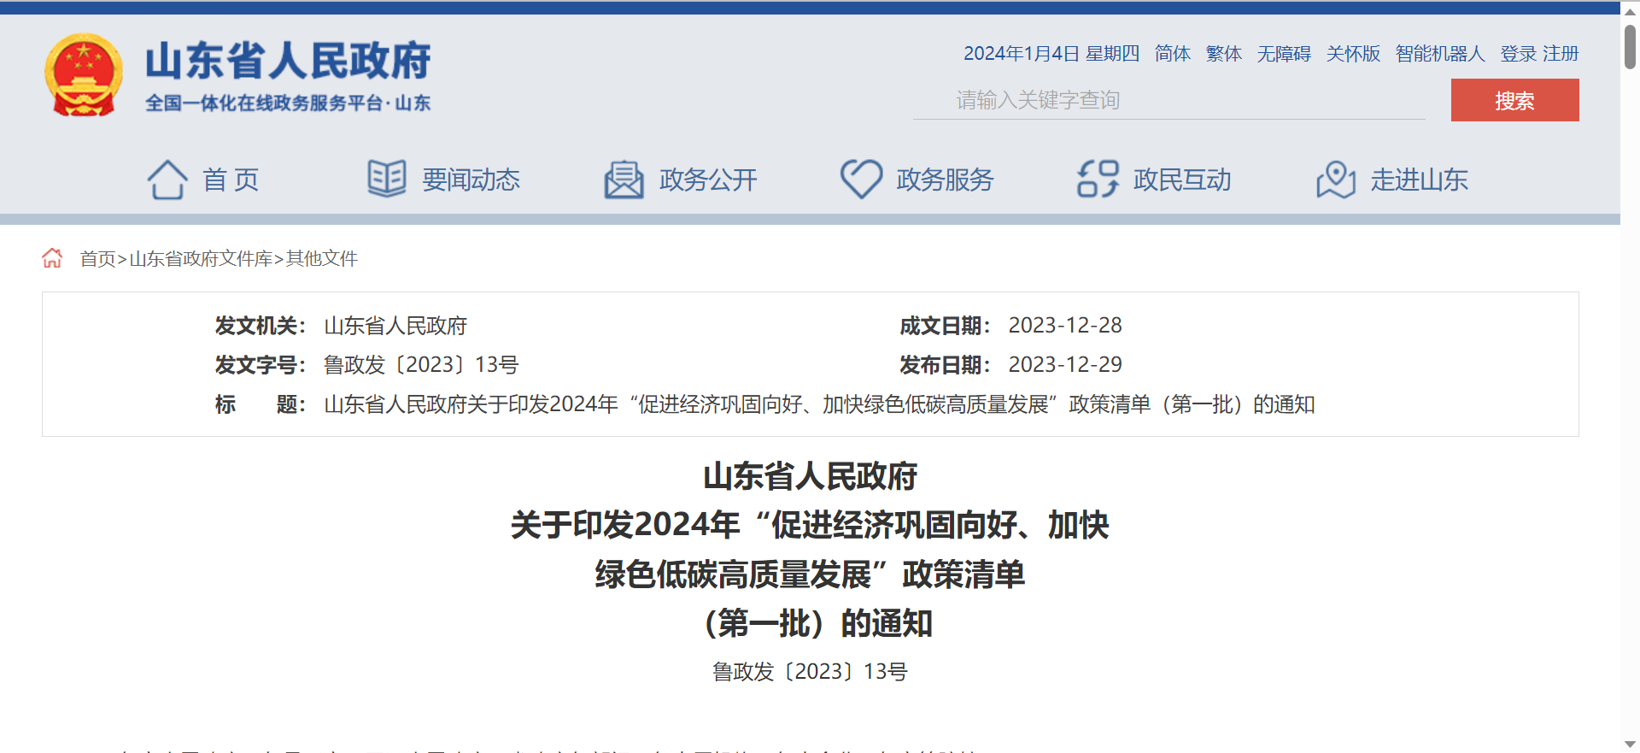Open 山东省政府文件库 in the breadcrumb
Viewport: 1640px width, 753px height.
point(201,259)
